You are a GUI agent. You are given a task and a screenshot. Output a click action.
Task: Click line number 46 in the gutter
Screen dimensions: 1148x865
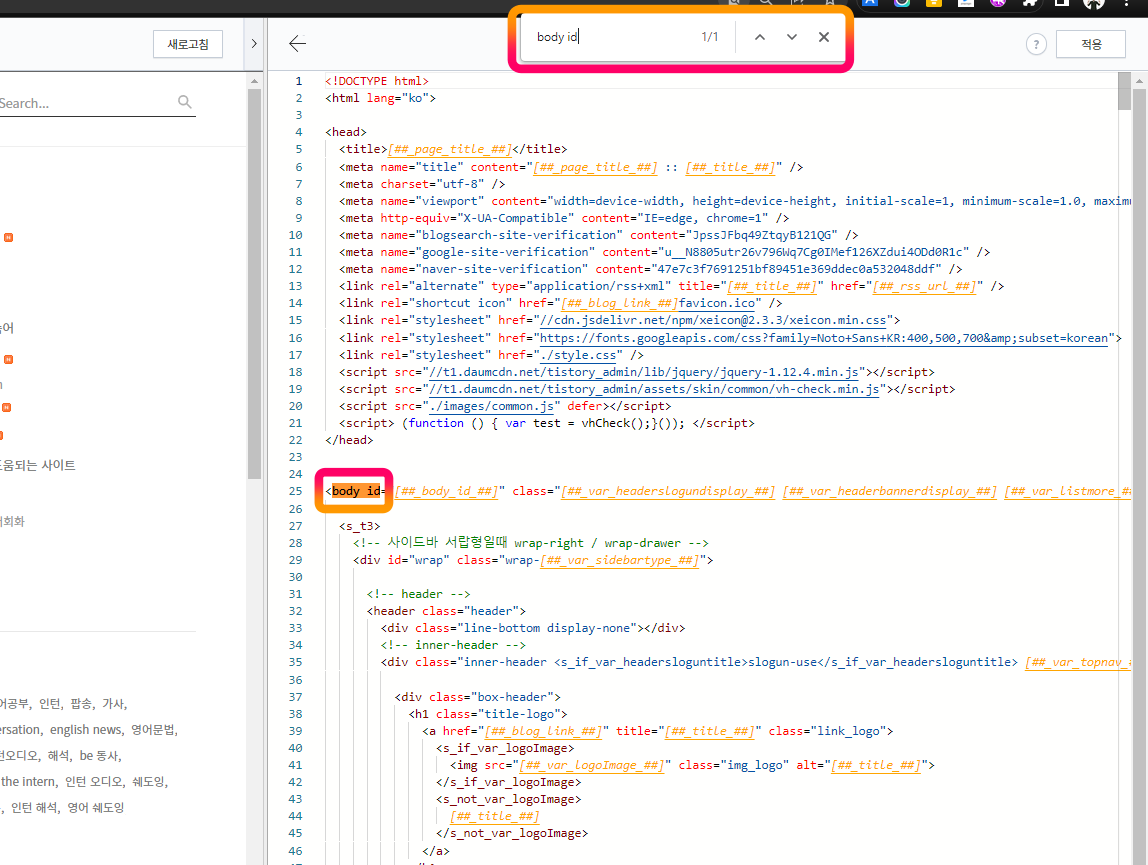(295, 851)
